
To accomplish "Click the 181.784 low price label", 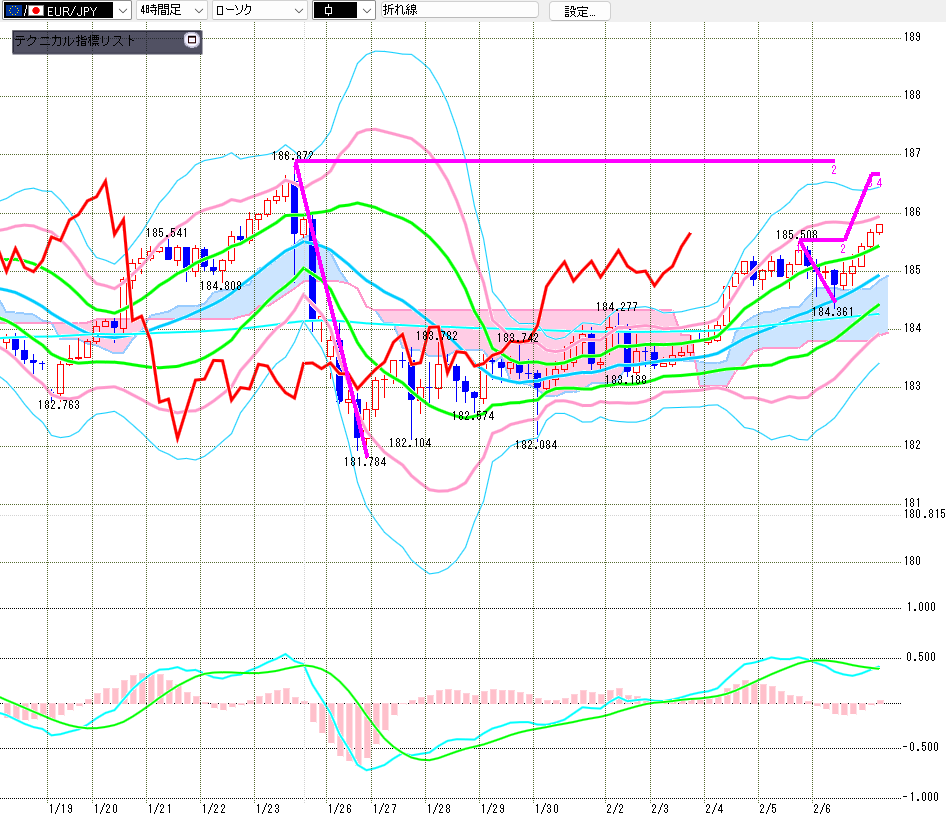I will [364, 463].
